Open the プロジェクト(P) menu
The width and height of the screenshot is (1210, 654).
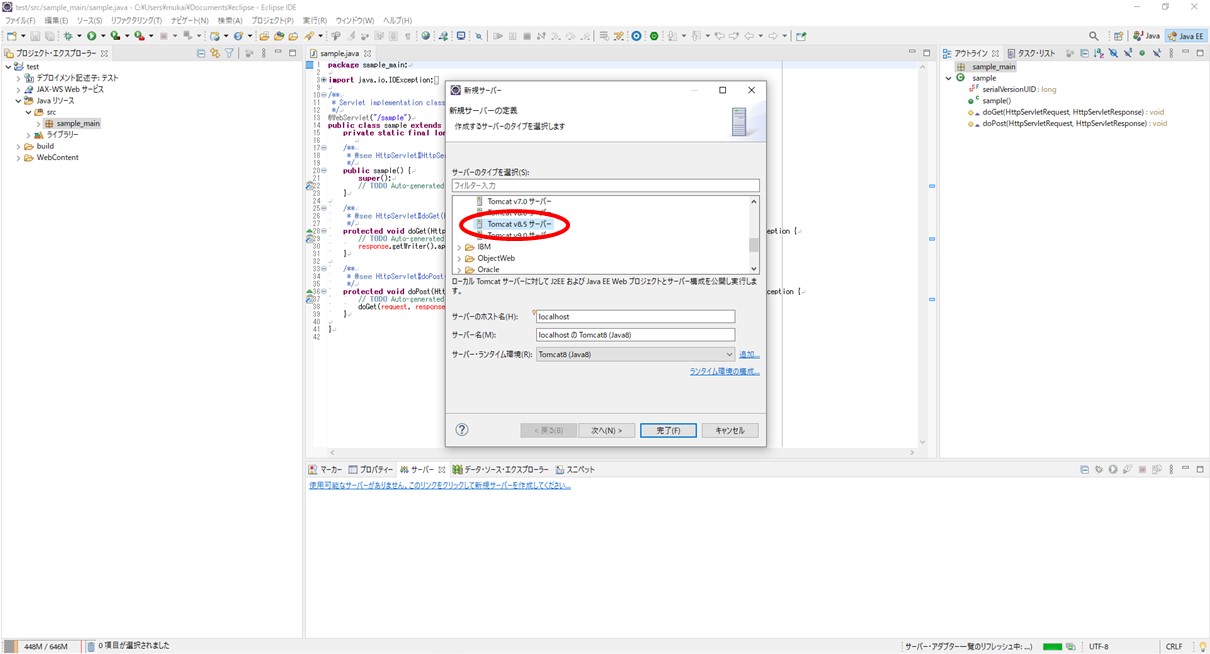click(x=272, y=20)
